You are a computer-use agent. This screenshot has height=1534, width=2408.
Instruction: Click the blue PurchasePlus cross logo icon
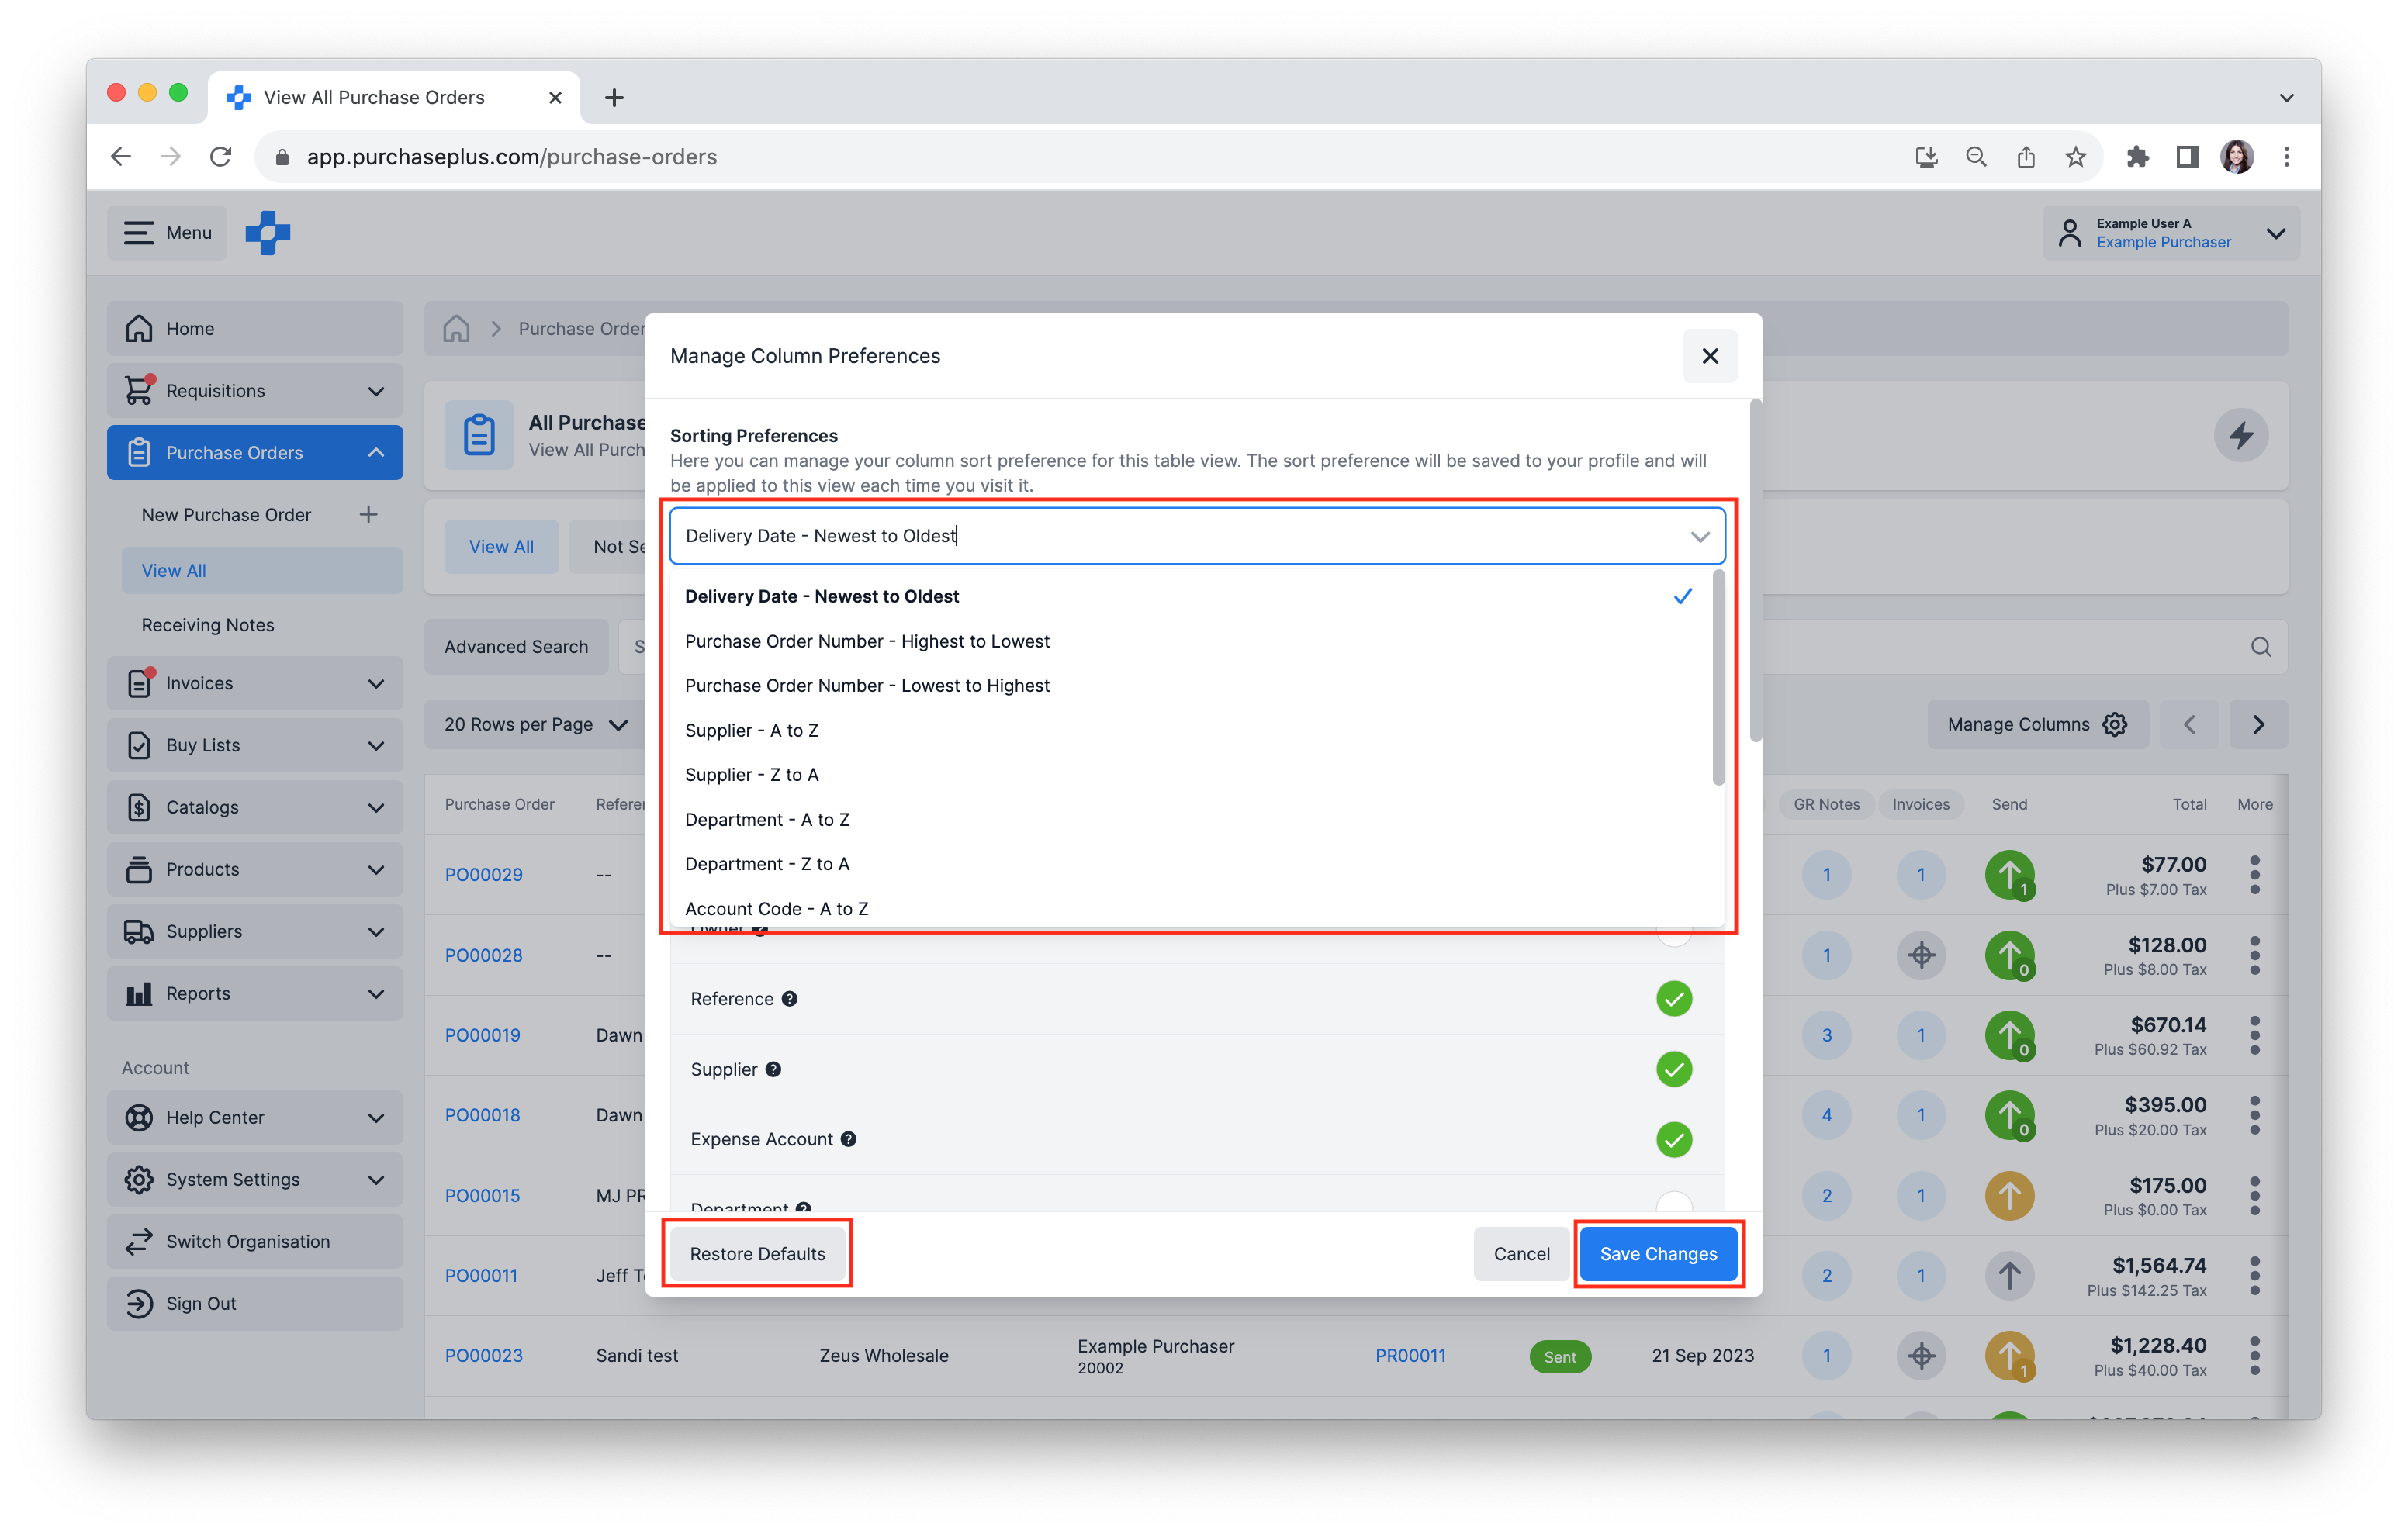click(x=268, y=232)
